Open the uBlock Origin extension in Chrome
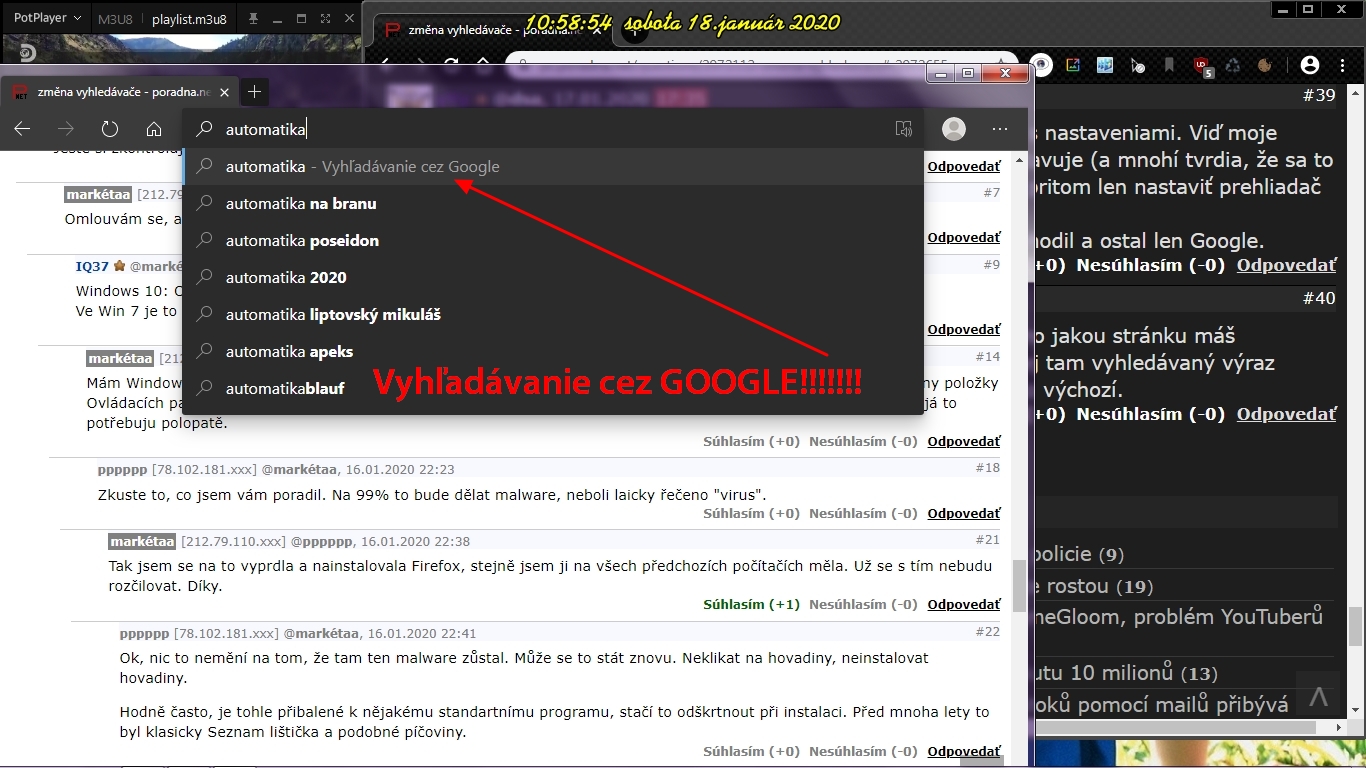The image size is (1366, 768). pyautogui.click(x=1202, y=66)
